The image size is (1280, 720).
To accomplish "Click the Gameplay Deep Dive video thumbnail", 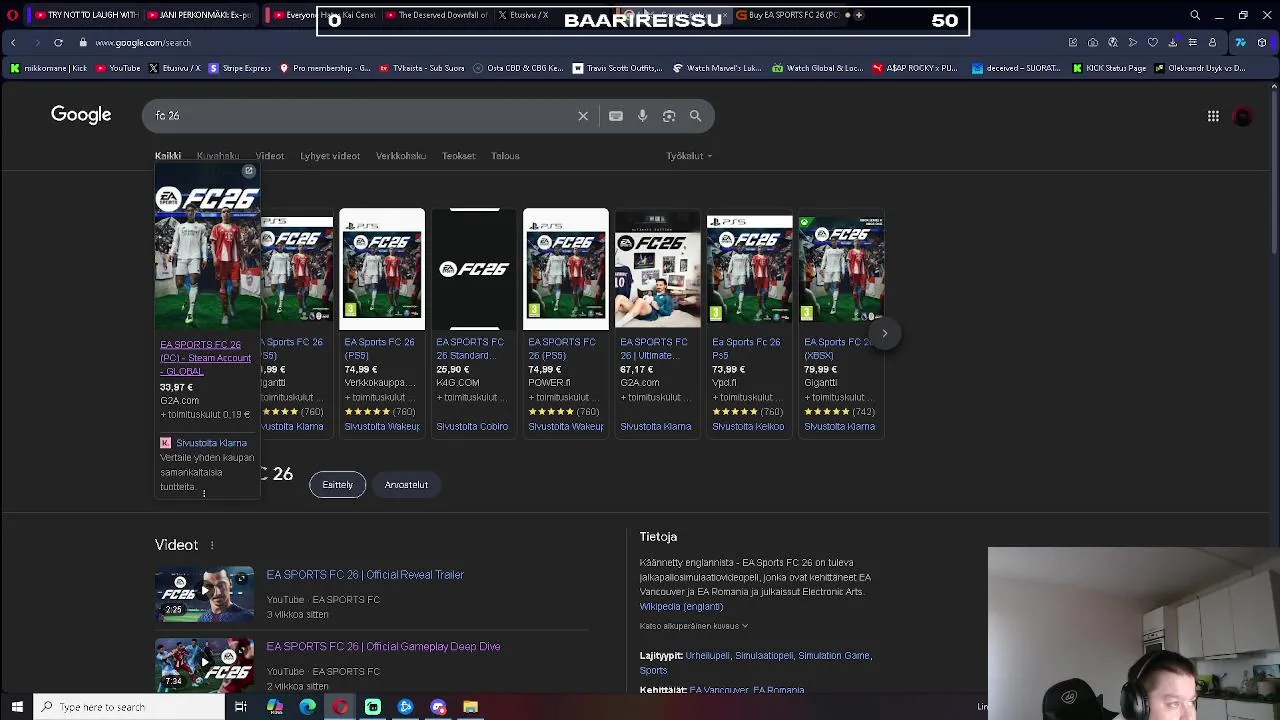I will [204, 665].
